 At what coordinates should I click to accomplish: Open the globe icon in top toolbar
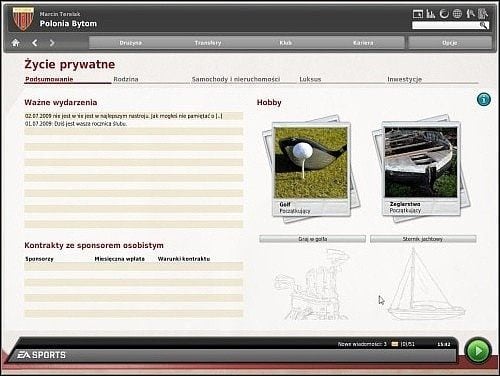(457, 14)
